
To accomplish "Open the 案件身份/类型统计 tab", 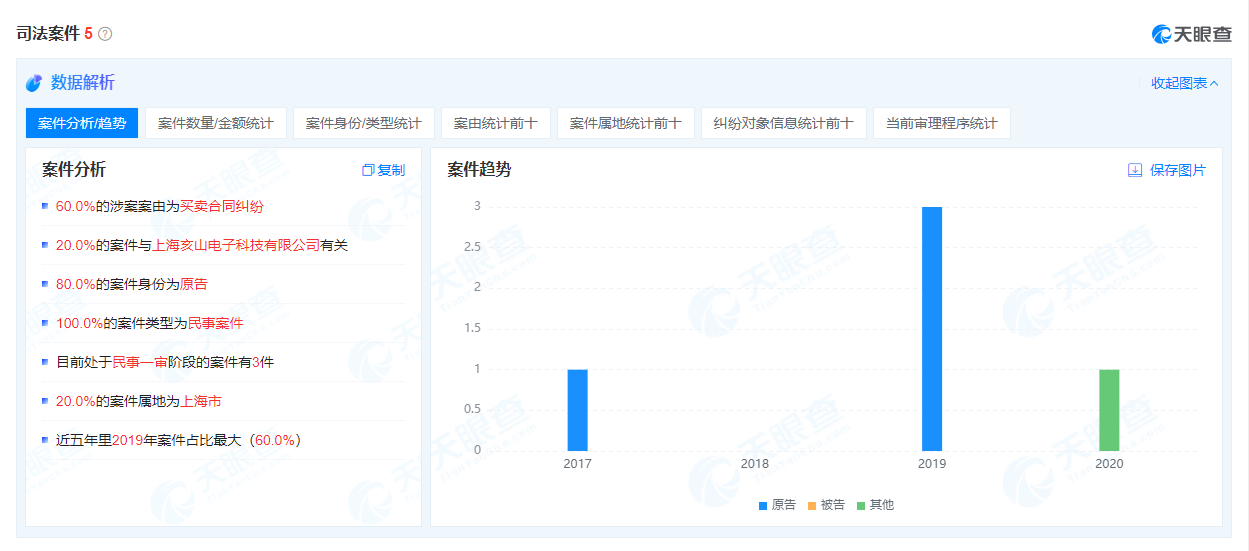I will pyautogui.click(x=364, y=123).
